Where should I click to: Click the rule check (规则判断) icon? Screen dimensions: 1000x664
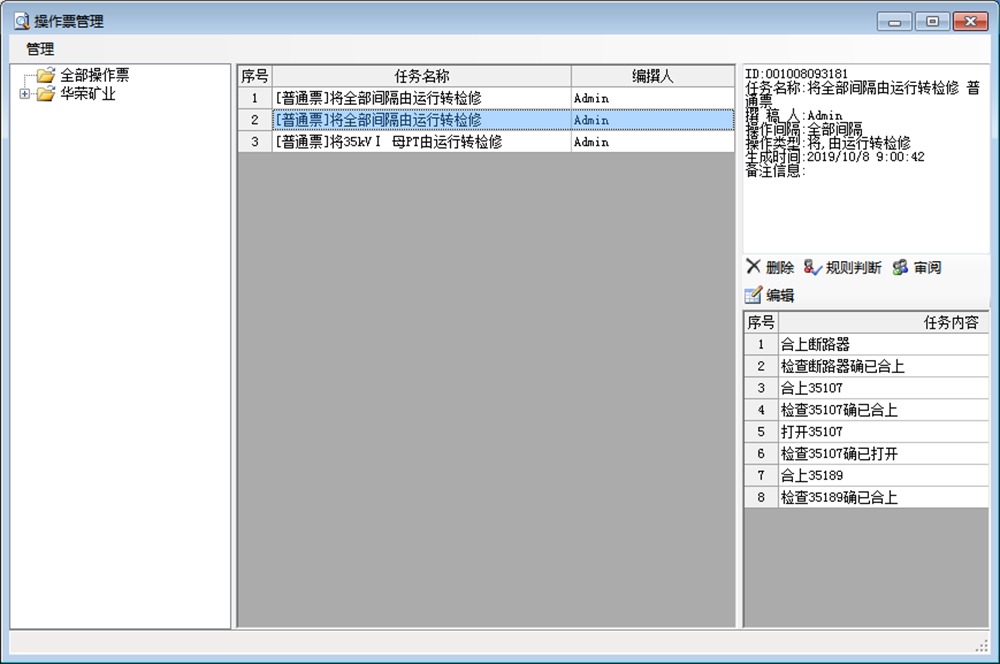coord(812,267)
